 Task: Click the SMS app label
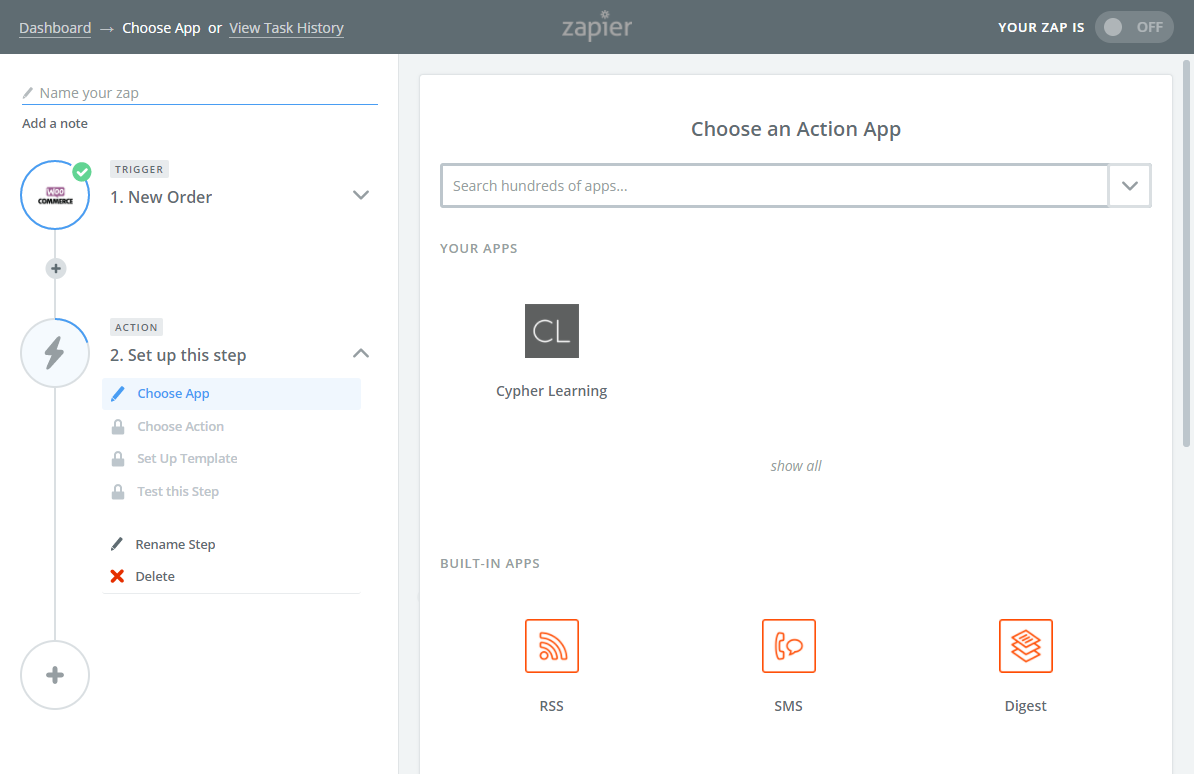coord(788,706)
